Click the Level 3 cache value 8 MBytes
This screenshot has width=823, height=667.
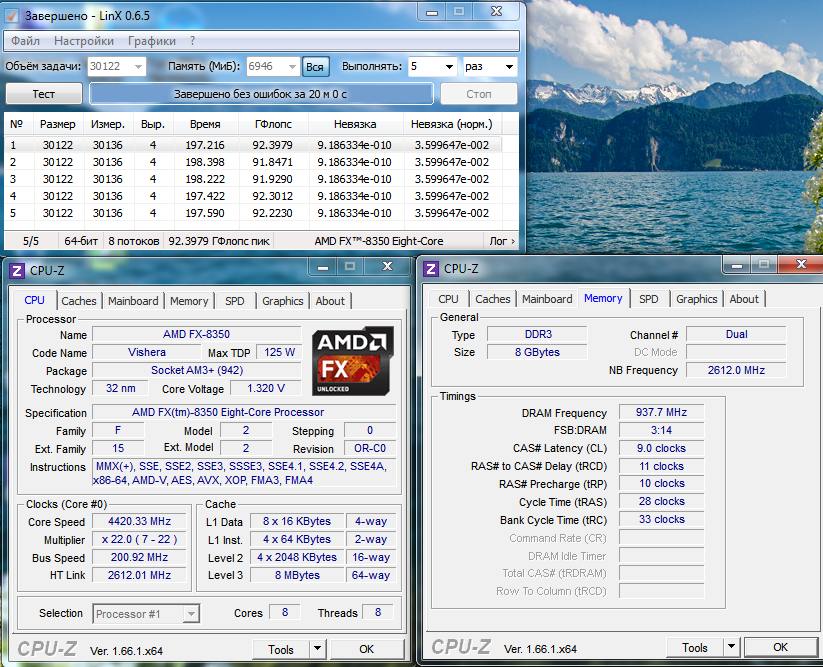point(297,575)
